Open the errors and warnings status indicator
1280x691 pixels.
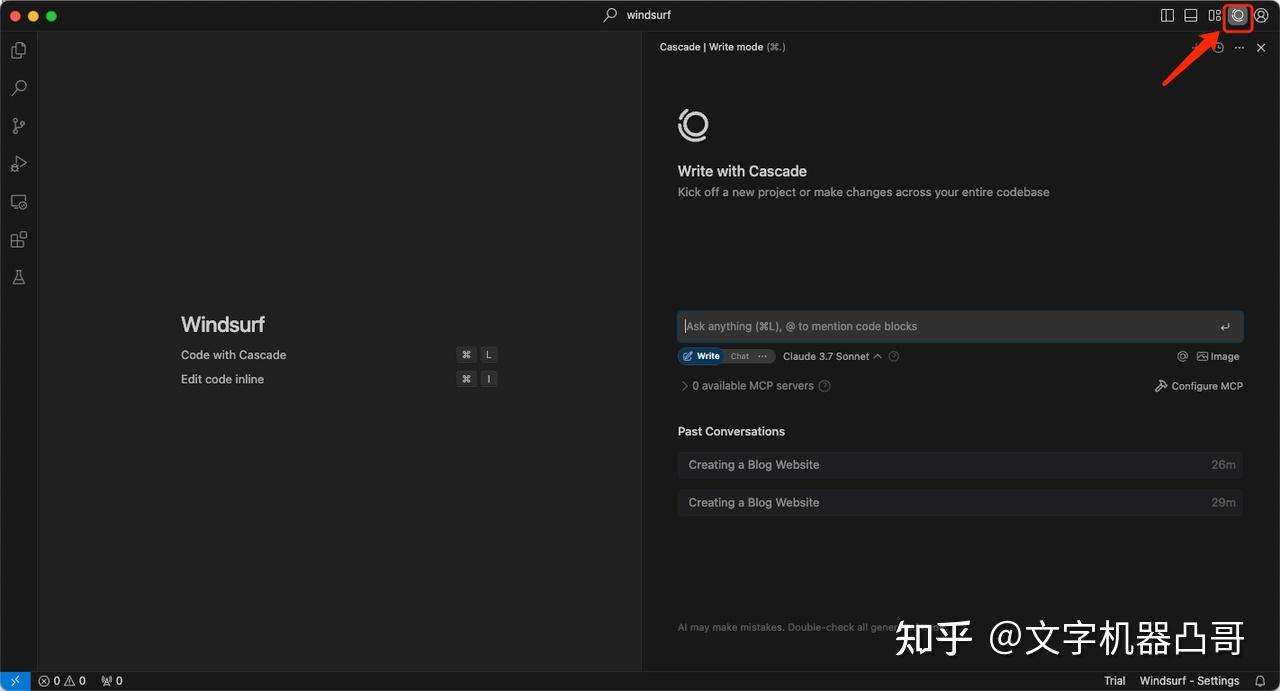[x=62, y=681]
